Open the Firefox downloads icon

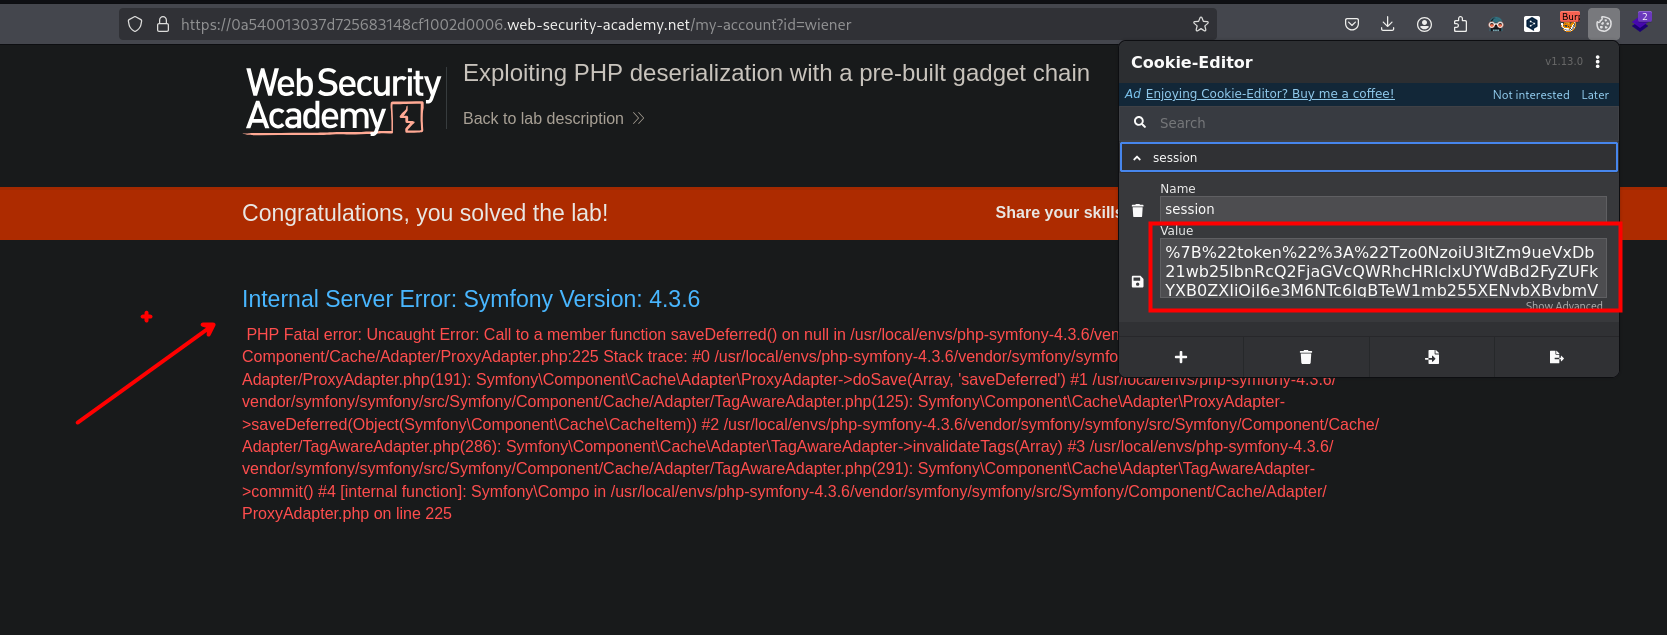[x=1388, y=24]
